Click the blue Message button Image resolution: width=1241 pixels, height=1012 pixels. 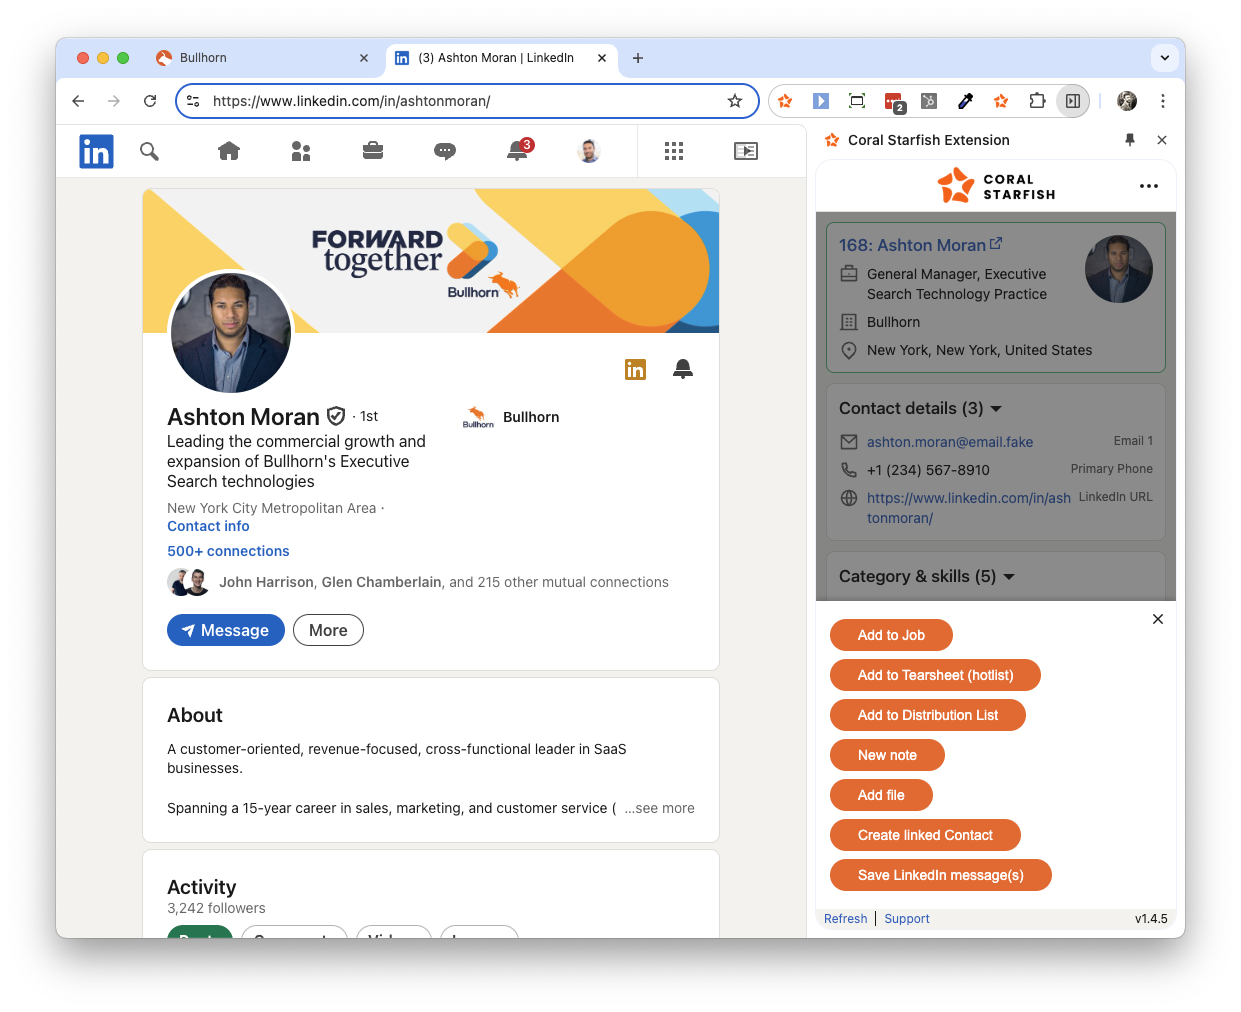point(226,630)
